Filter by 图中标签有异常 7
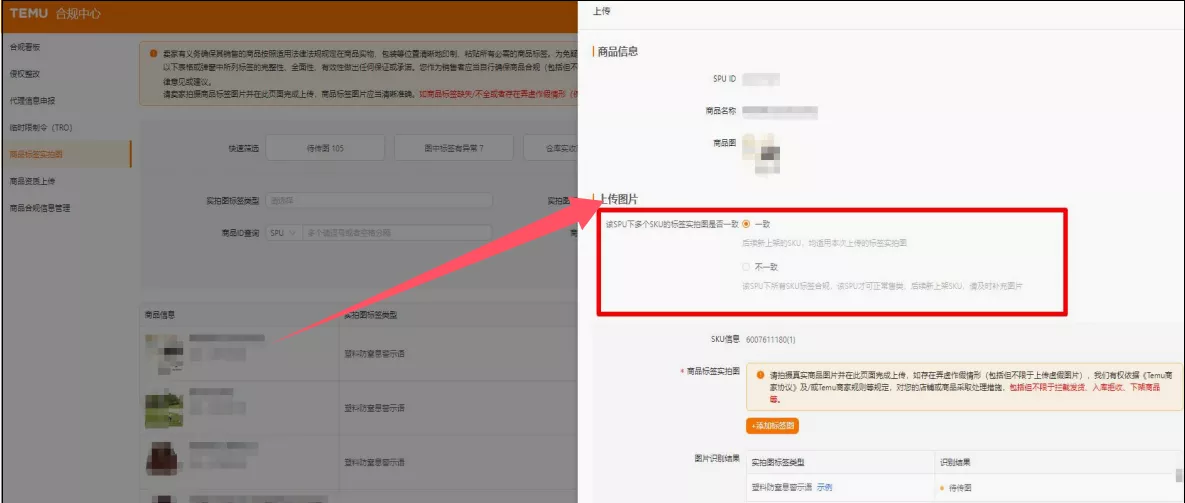1185x503 pixels. click(x=453, y=148)
